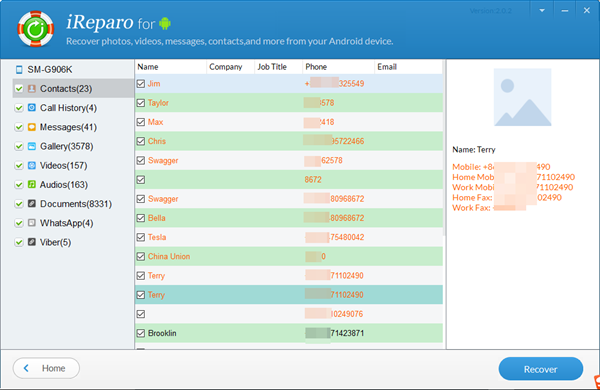600x390 pixels.
Task: Click the phone number ending 71423871
Action: click(335, 333)
